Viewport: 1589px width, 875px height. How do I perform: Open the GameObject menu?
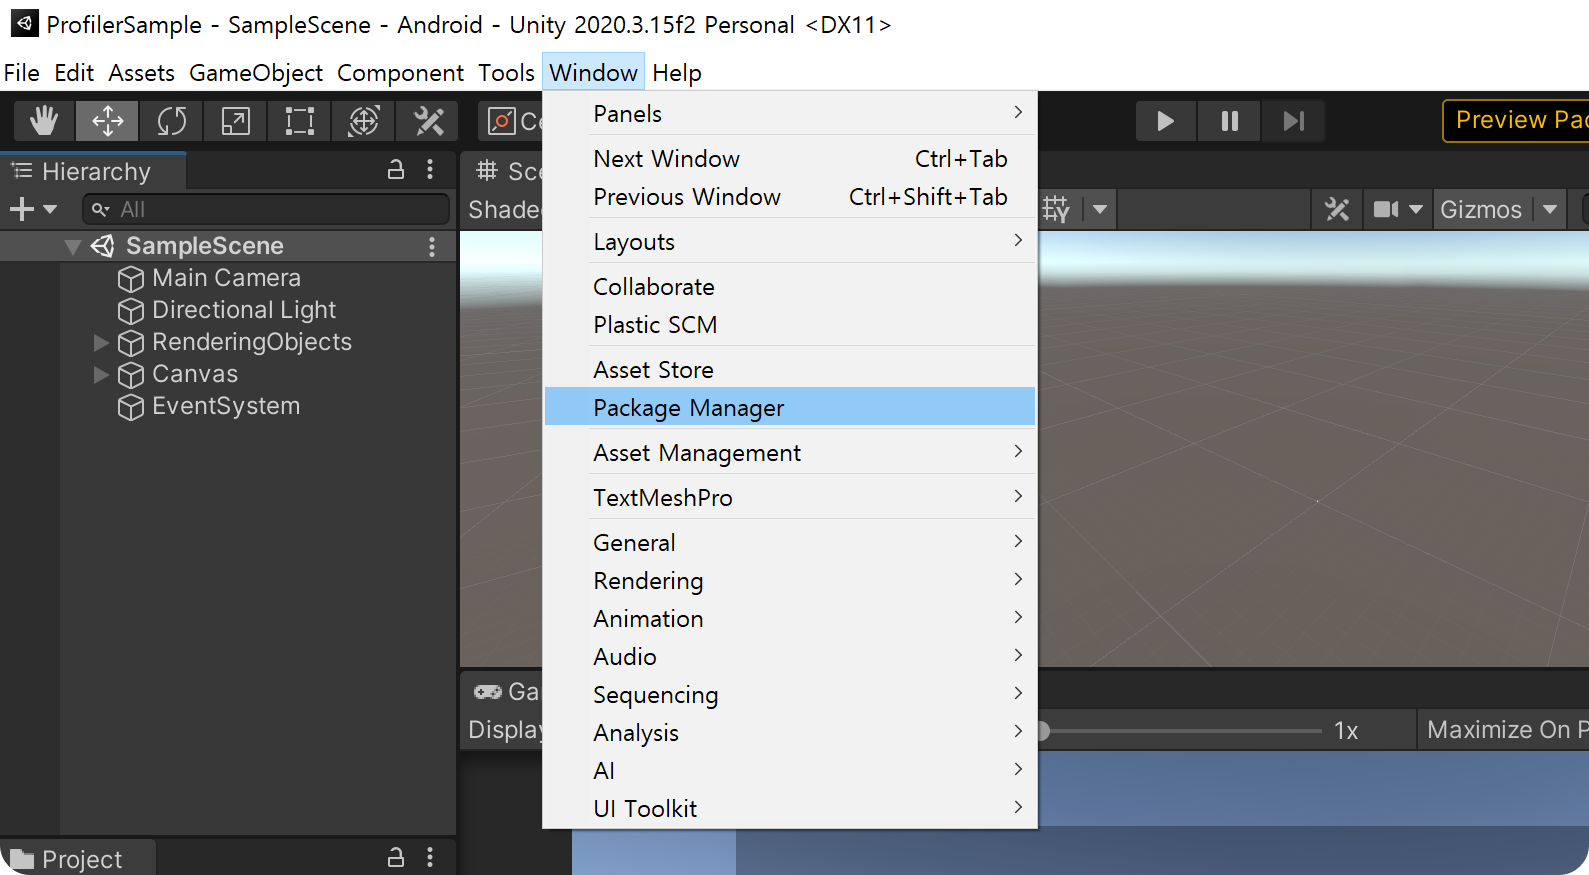point(256,73)
